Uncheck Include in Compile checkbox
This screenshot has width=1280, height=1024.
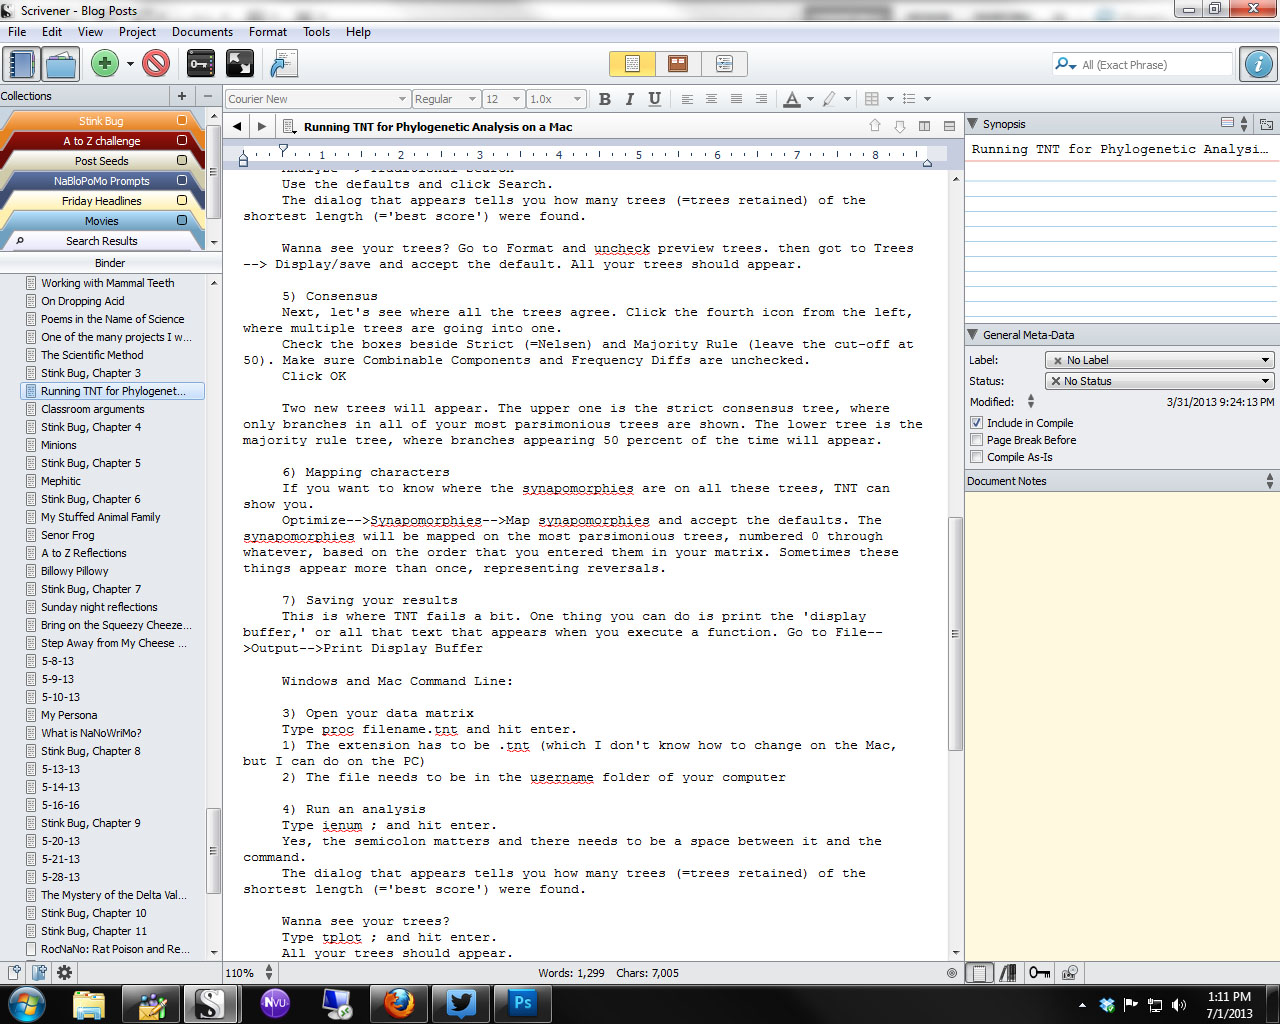pos(977,423)
